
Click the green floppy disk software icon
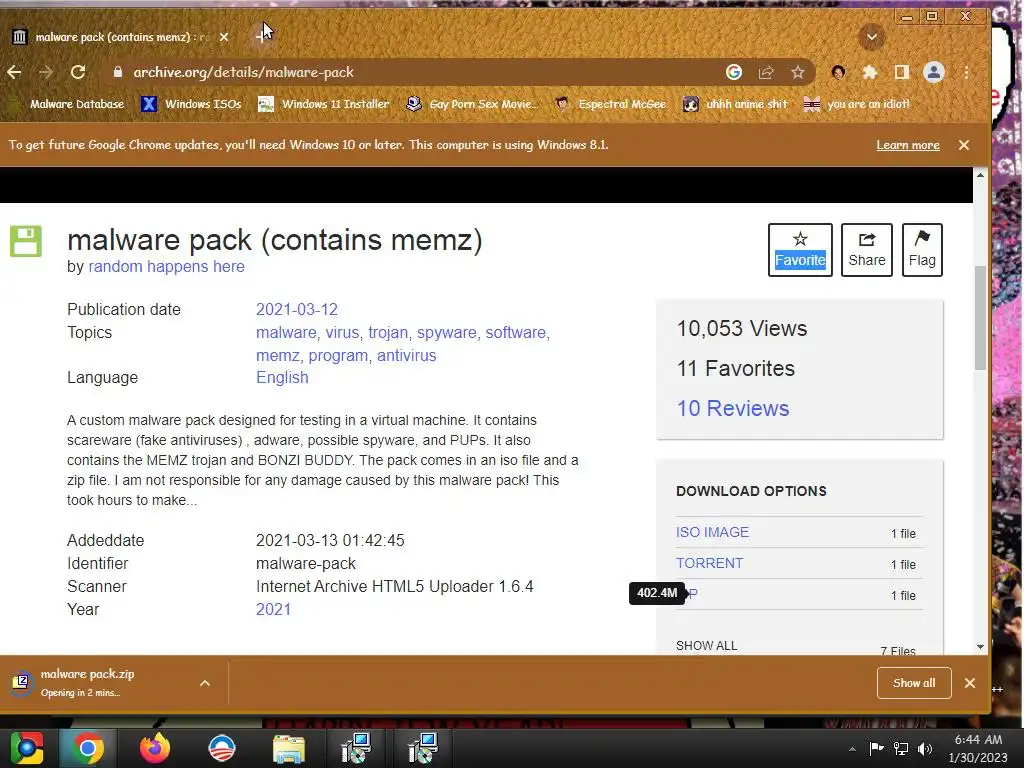coord(26,241)
